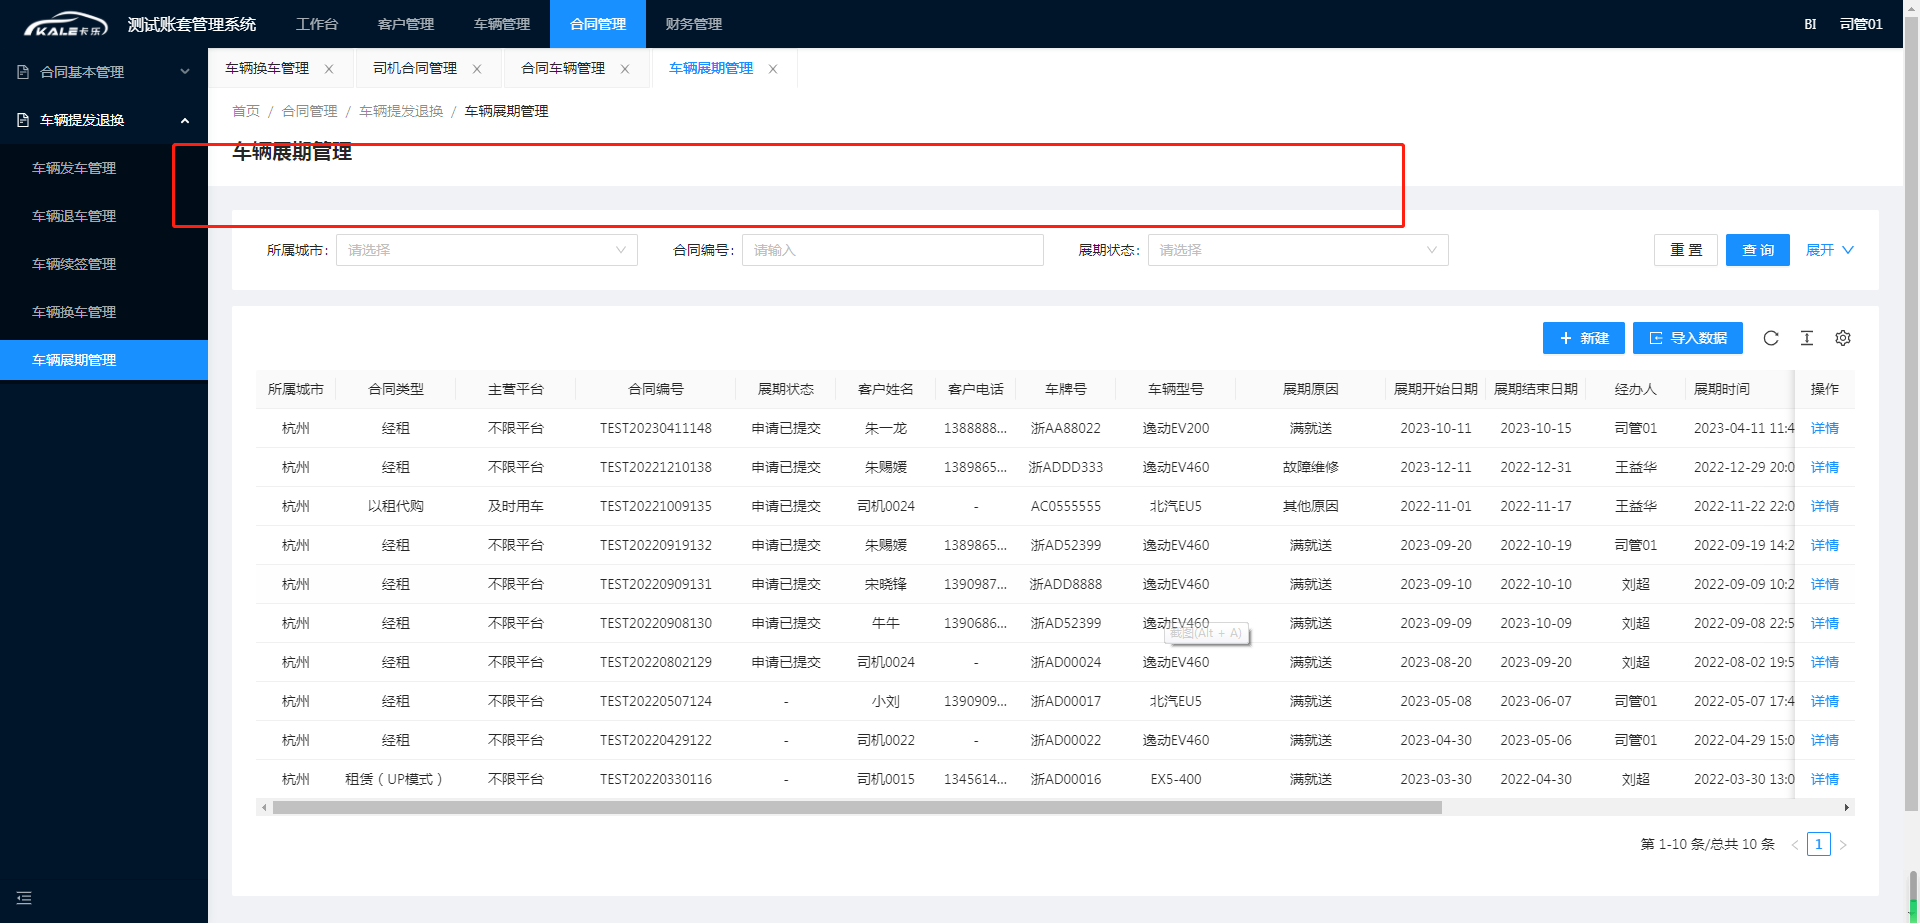This screenshot has width=1920, height=923.
Task: Open 详情 for contract TEST20220507124
Action: click(1825, 701)
